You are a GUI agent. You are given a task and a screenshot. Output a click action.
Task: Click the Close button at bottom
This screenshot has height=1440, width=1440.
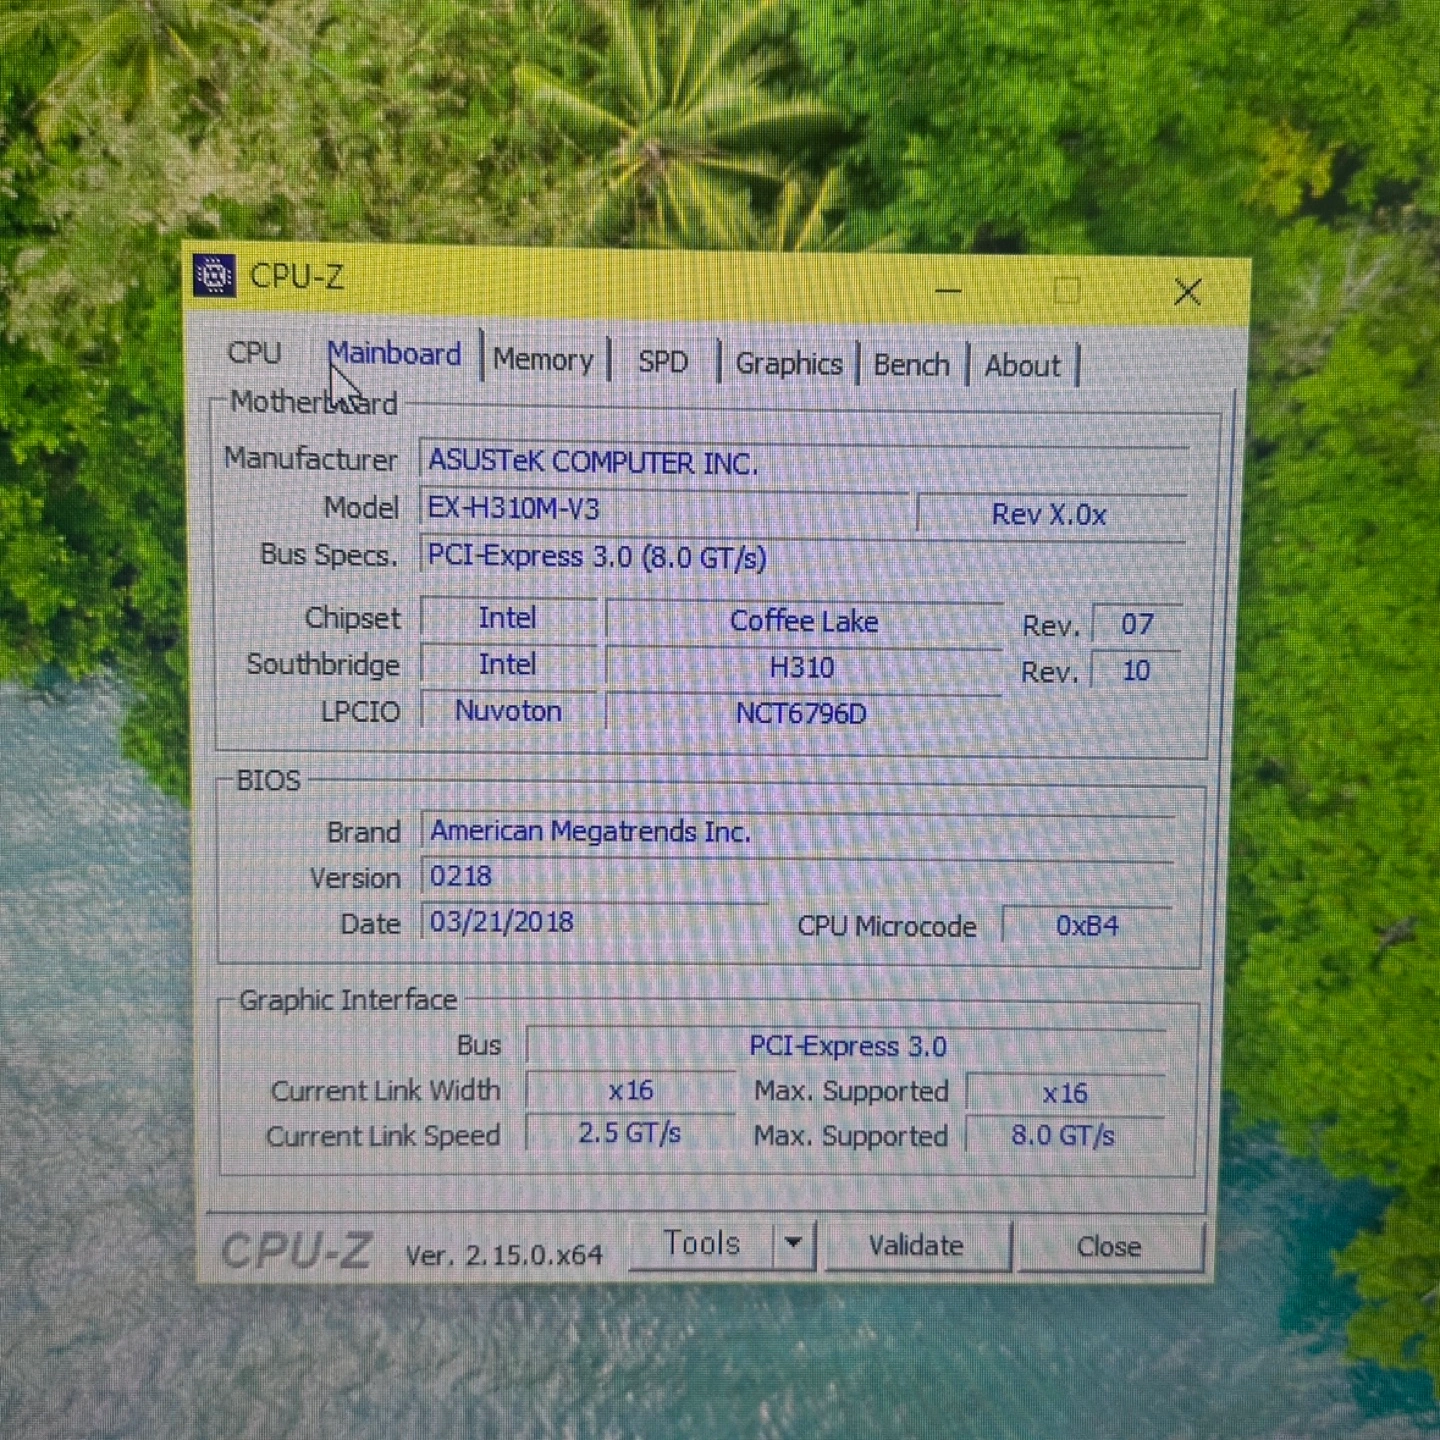pyautogui.click(x=1109, y=1247)
